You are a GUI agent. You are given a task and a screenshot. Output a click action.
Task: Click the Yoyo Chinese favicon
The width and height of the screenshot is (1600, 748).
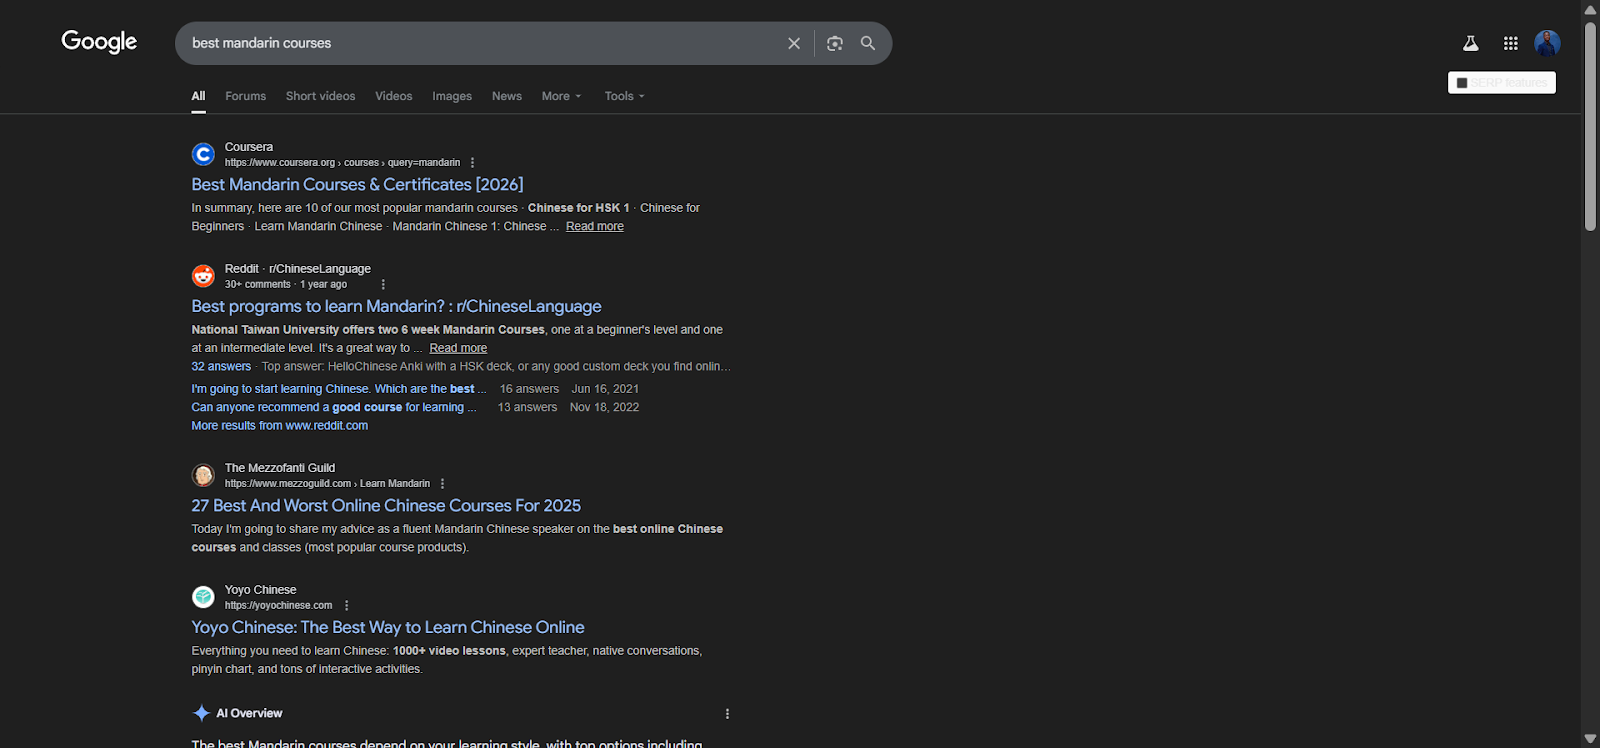pyautogui.click(x=203, y=597)
